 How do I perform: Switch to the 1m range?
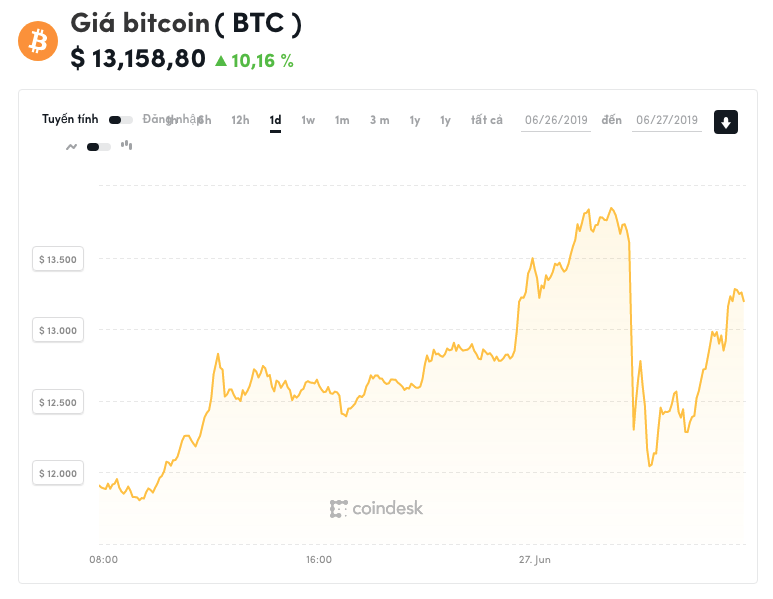pos(342,120)
